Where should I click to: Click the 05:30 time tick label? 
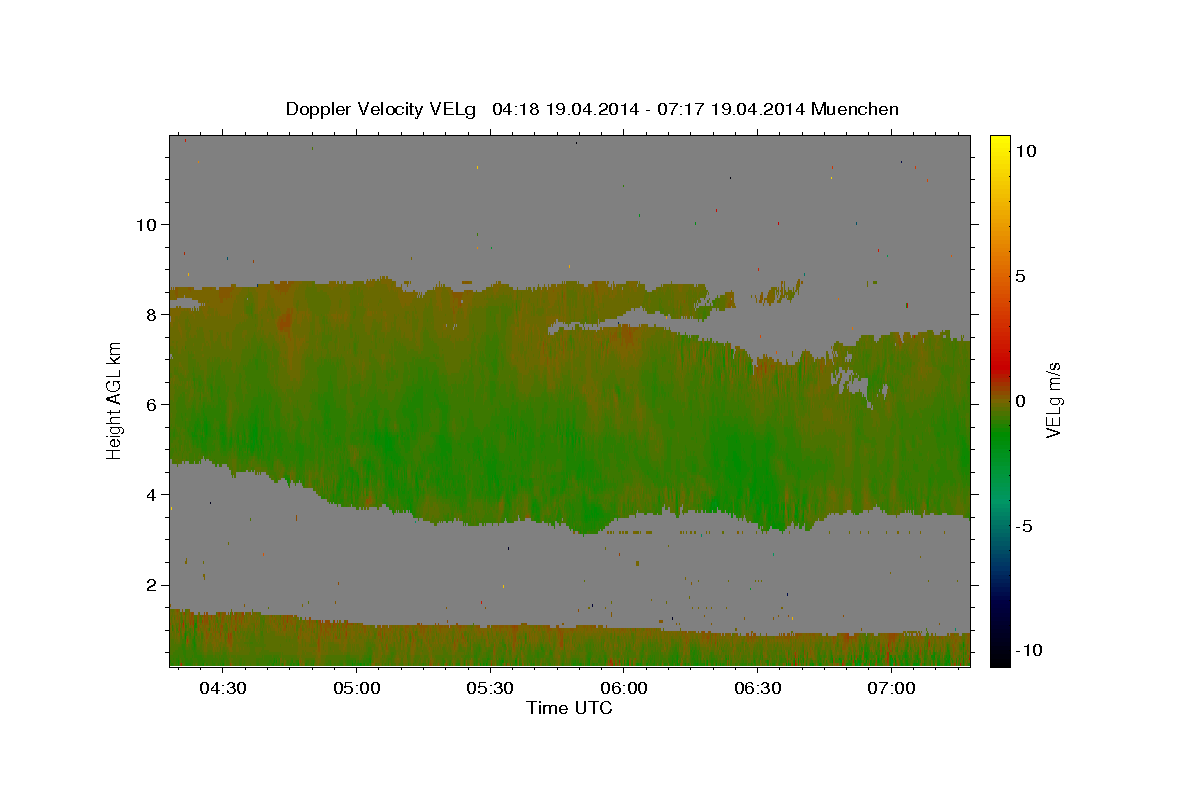click(x=490, y=688)
